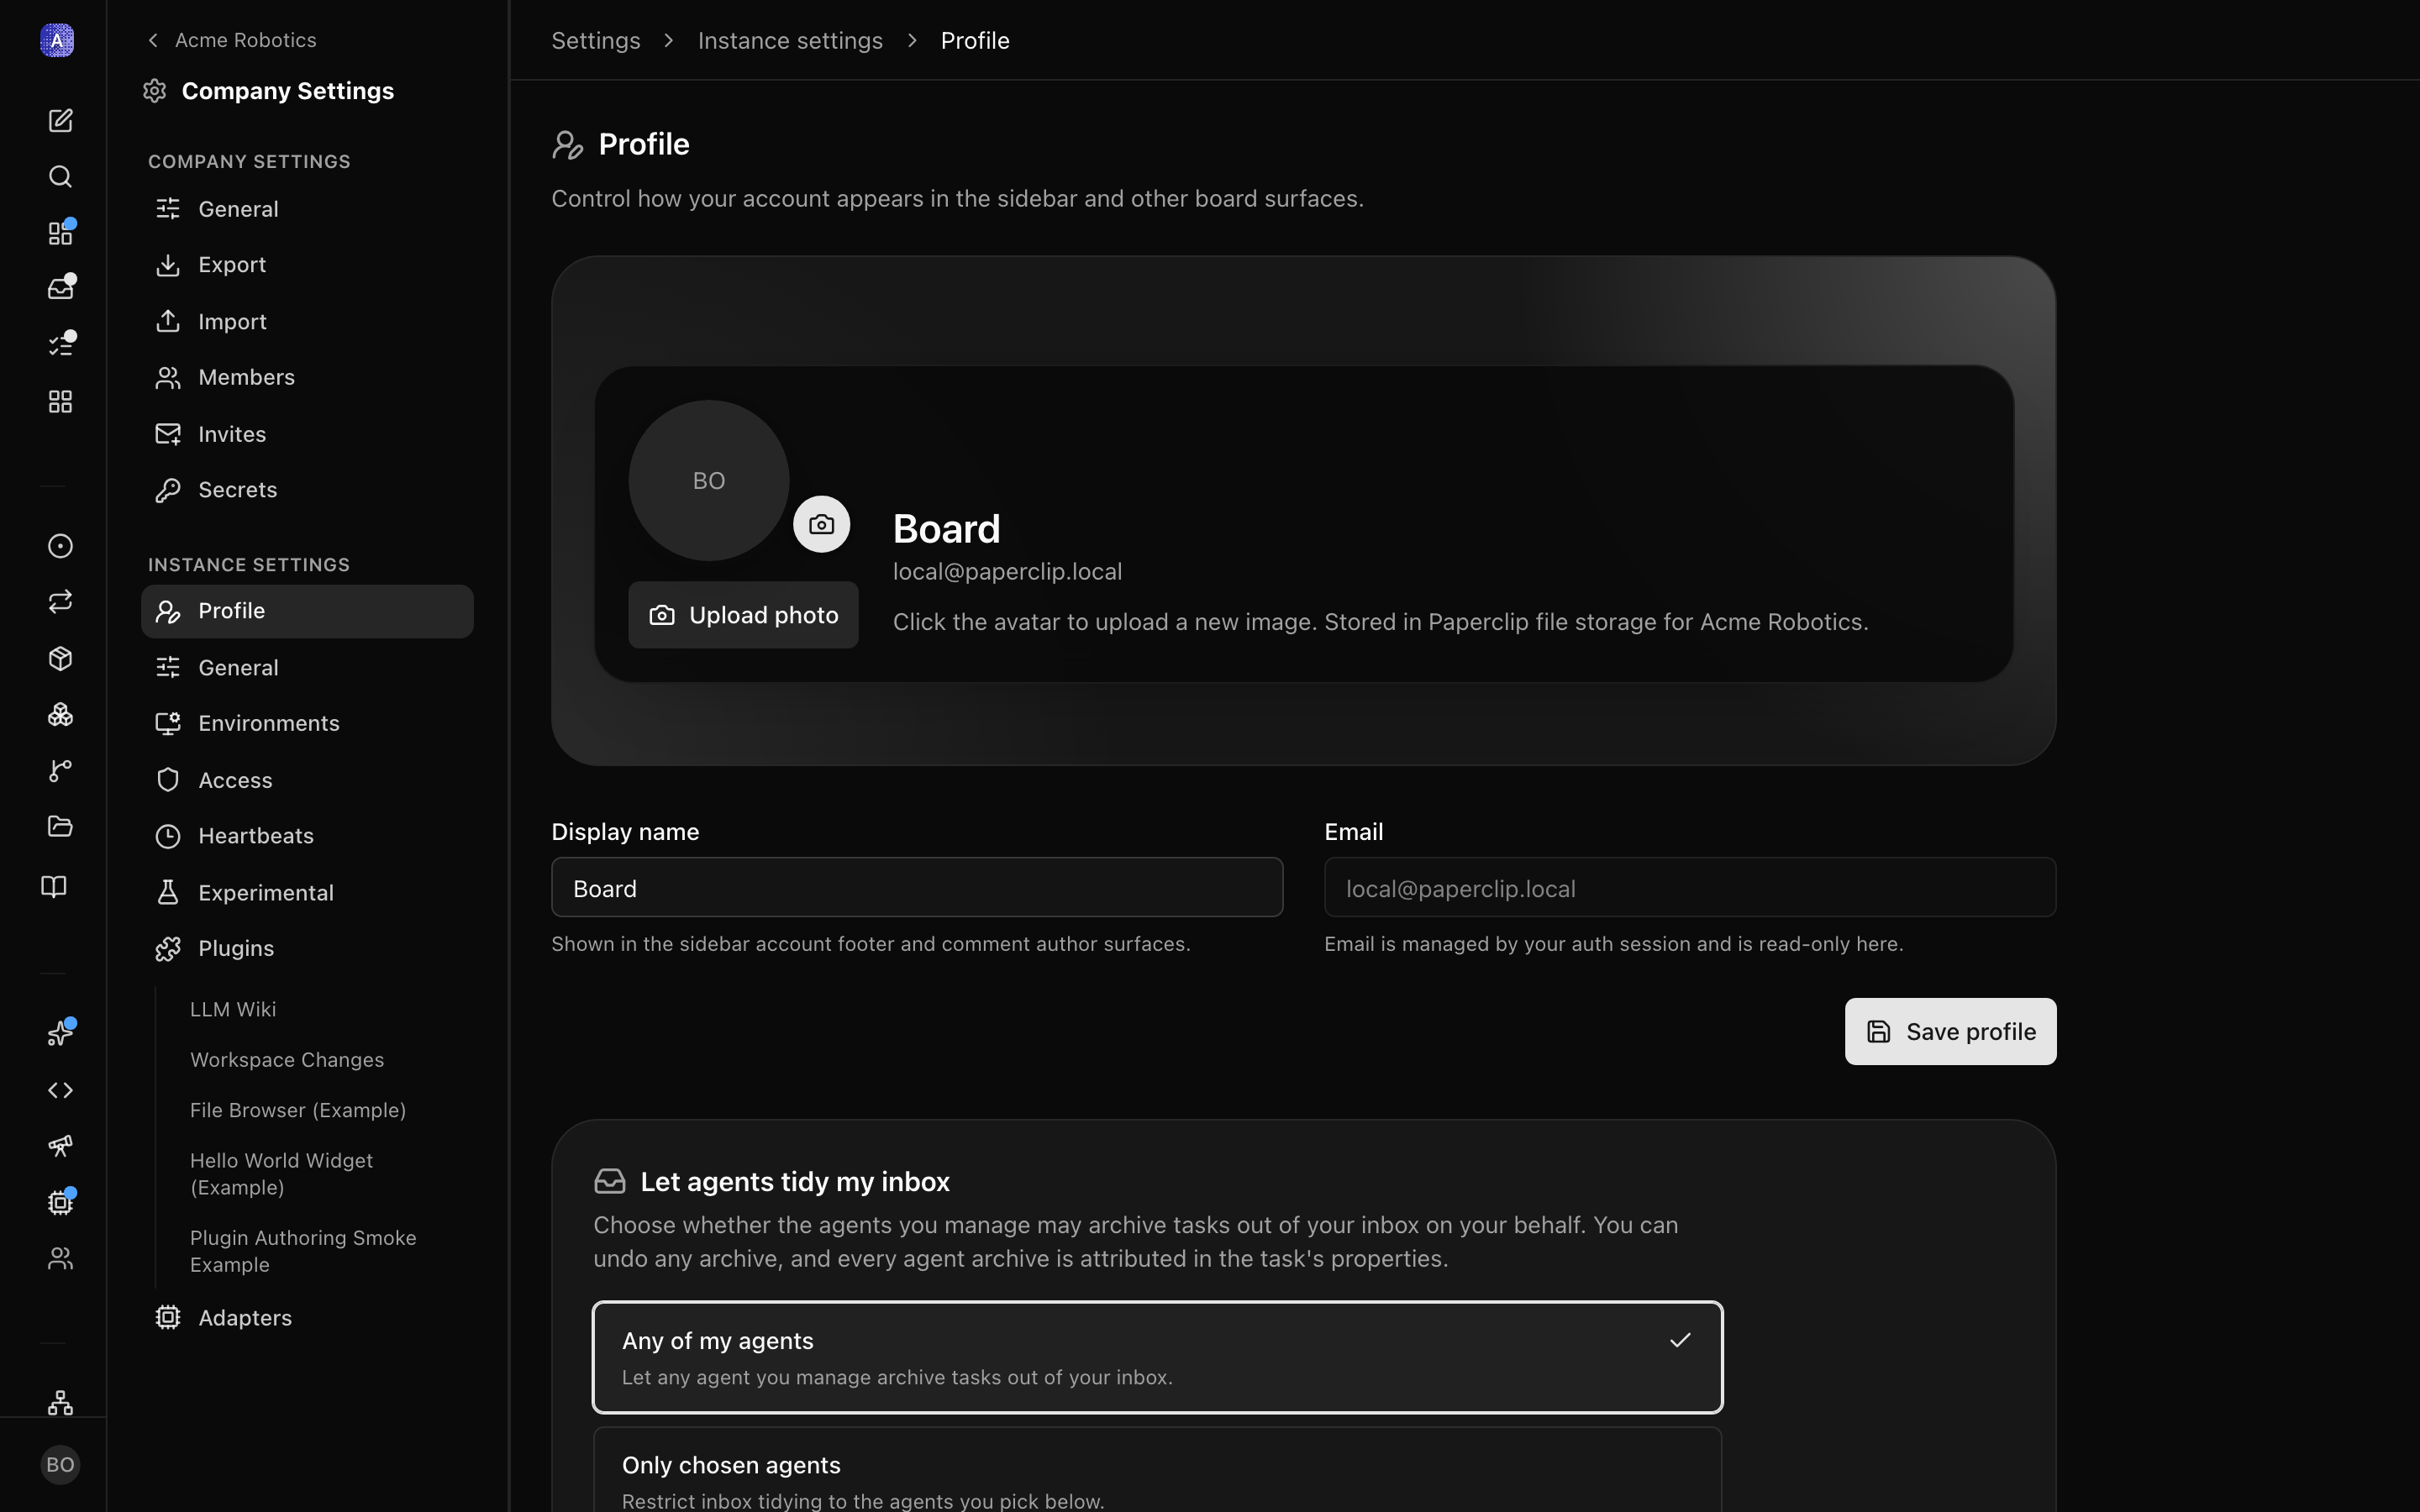Open the git branch icon in rail
This screenshot has width=2420, height=1512.
click(60, 770)
